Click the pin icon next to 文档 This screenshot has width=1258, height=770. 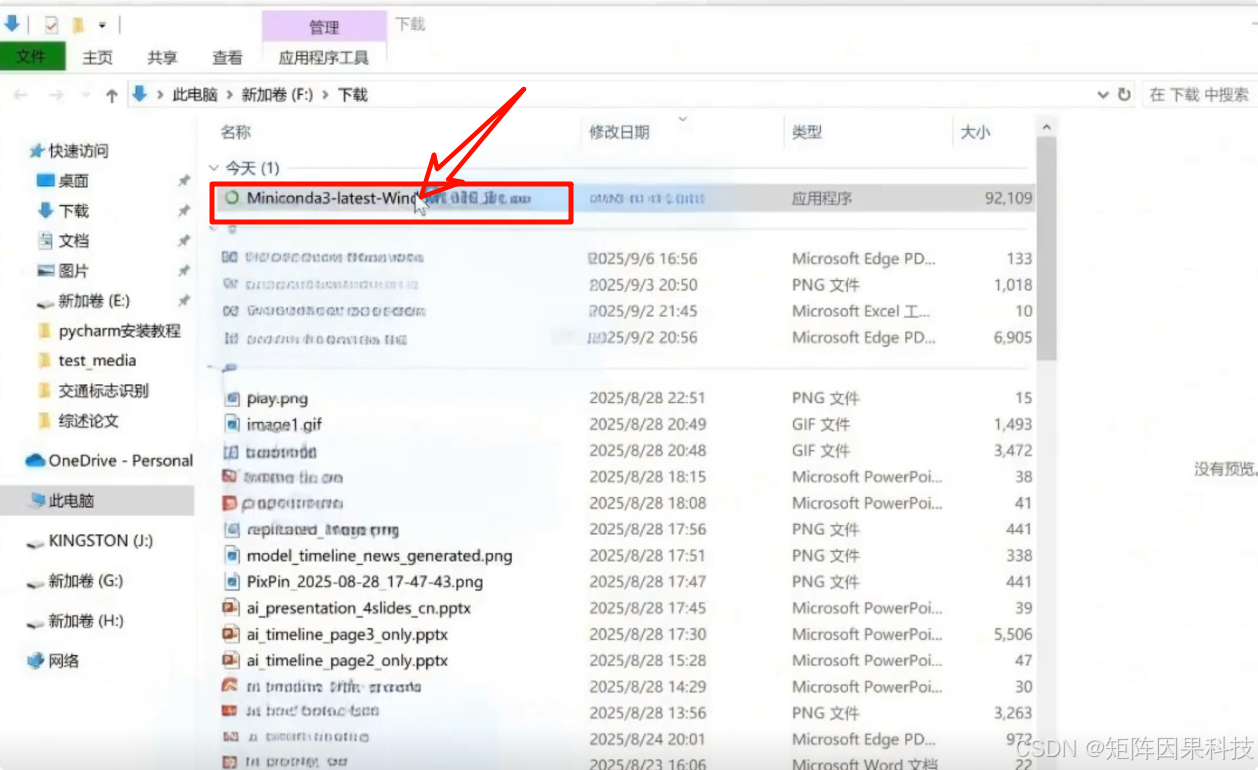[x=184, y=241]
